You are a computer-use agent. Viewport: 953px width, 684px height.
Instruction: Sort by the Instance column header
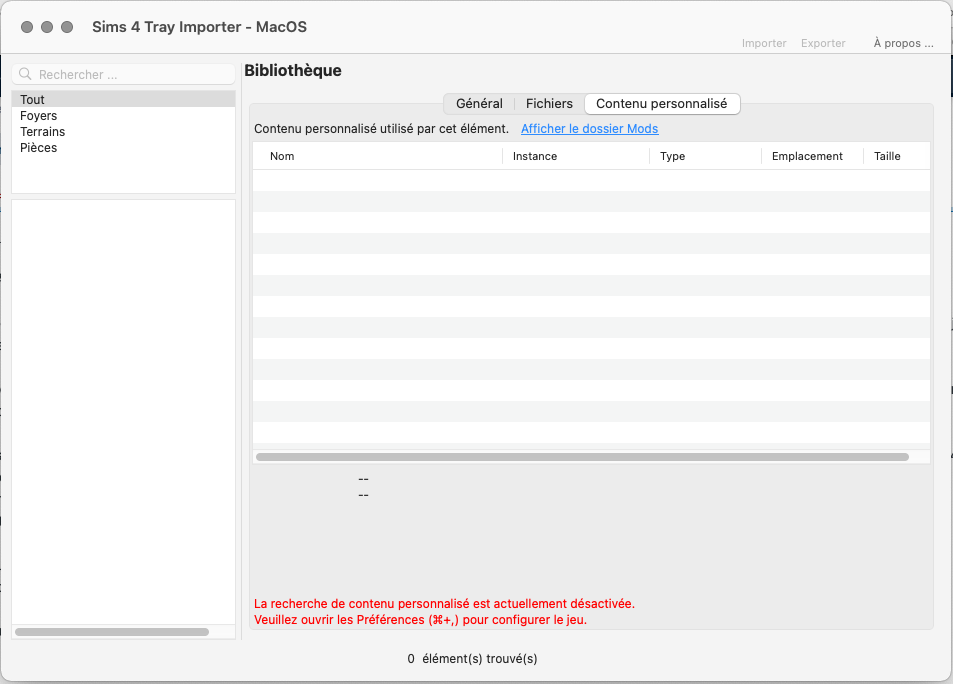coord(576,156)
